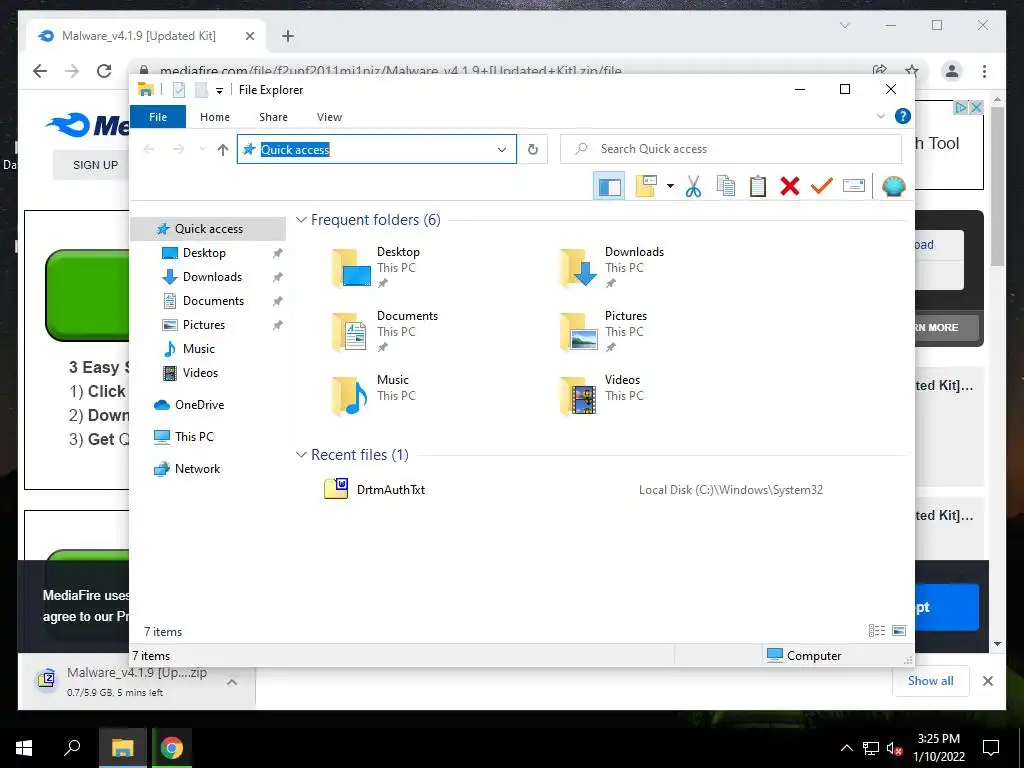The height and width of the screenshot is (768, 1024).
Task: Open the address bar history dropdown
Action: pyautogui.click(x=502, y=150)
